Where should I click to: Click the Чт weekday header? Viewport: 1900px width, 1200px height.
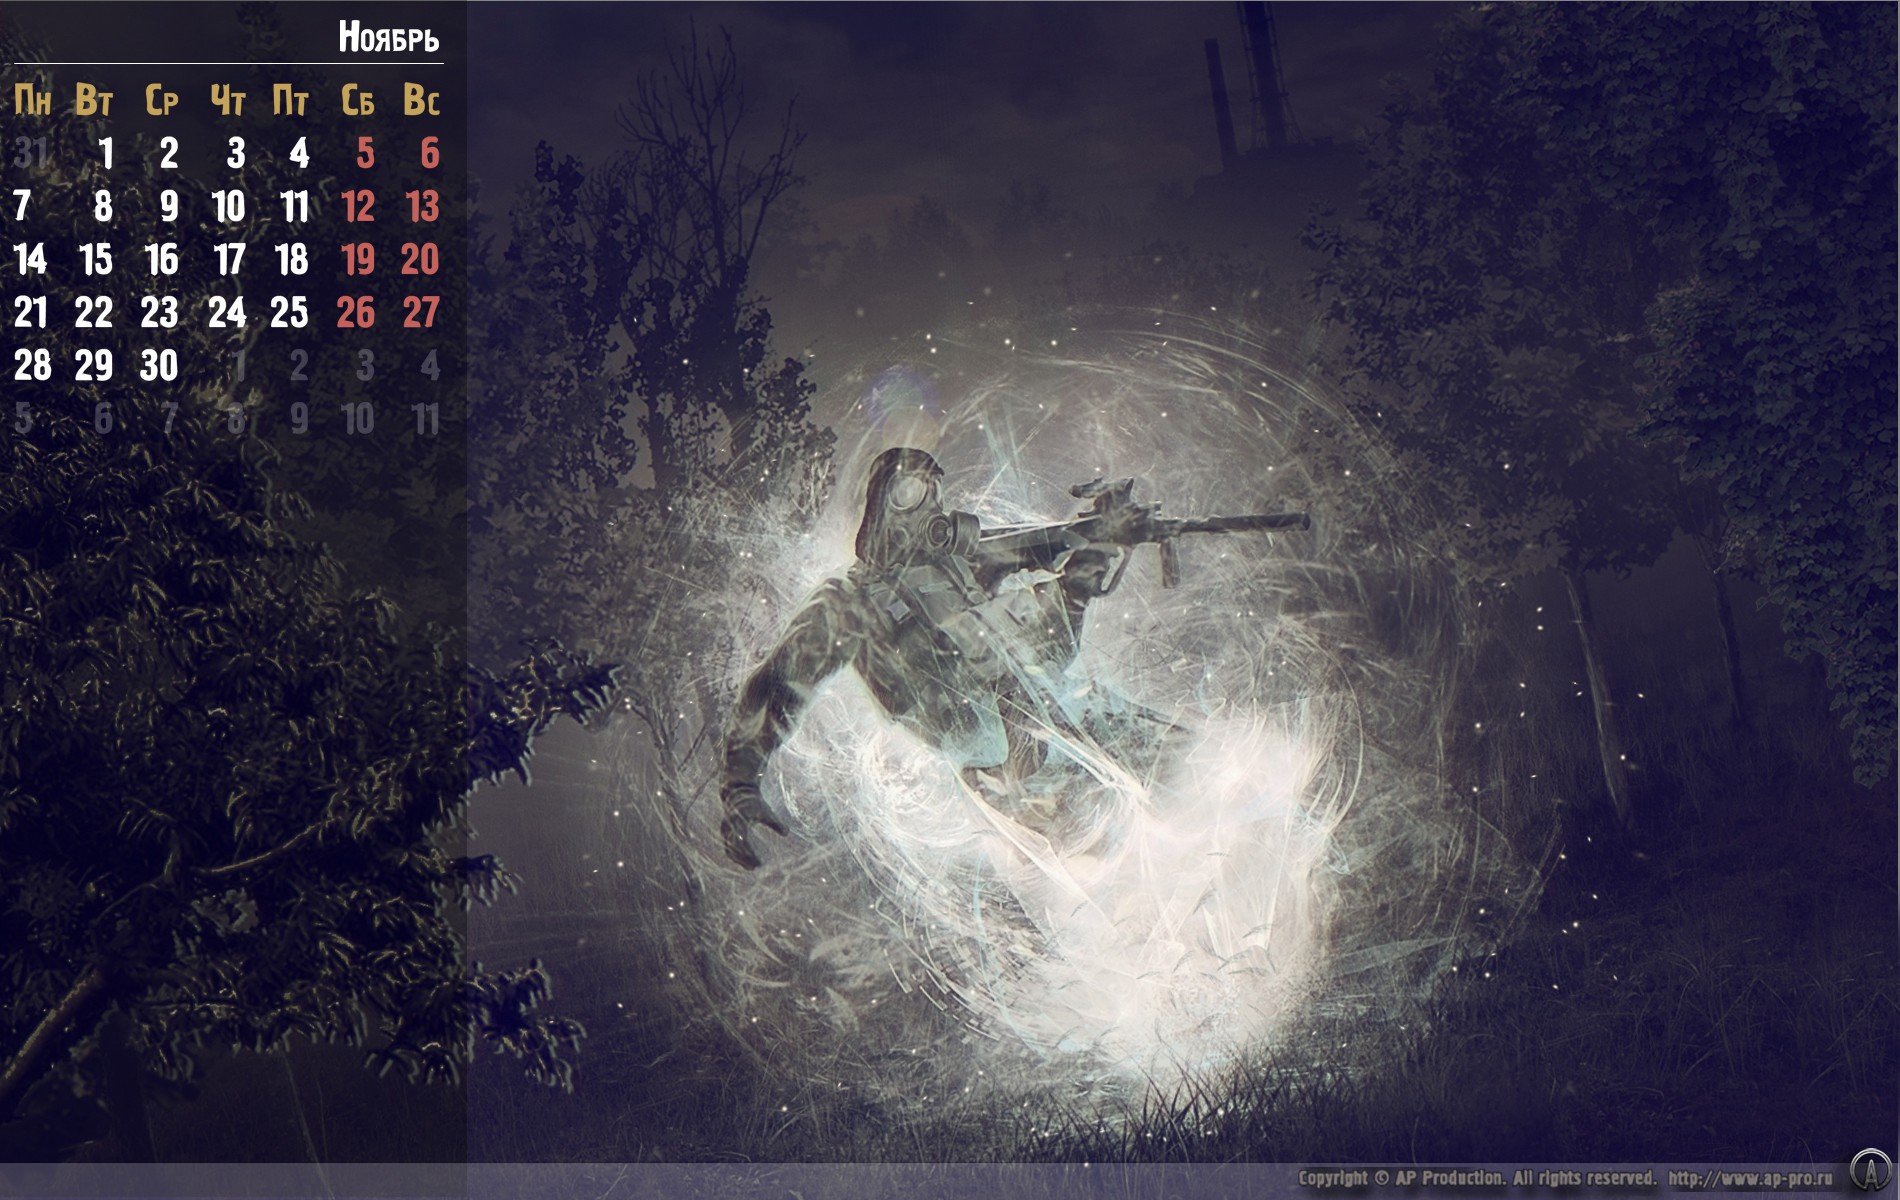point(228,100)
